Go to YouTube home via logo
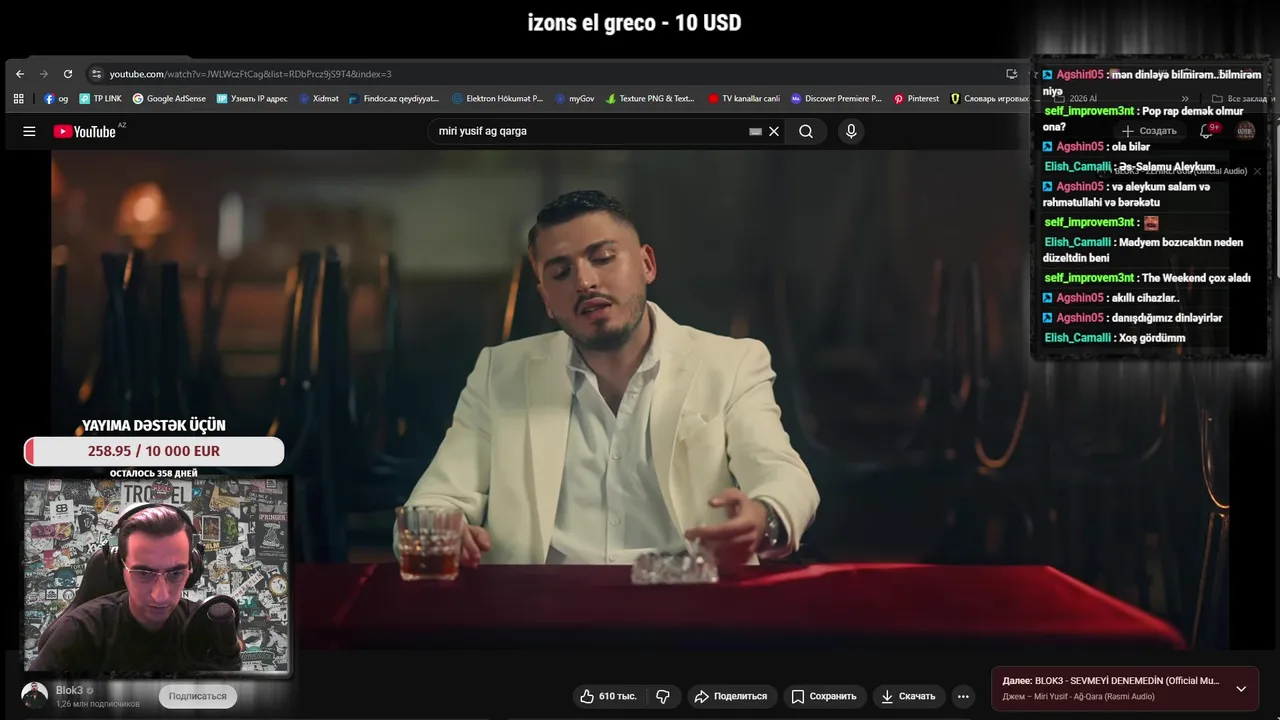Screen dimensions: 1280x720 coord(85,131)
